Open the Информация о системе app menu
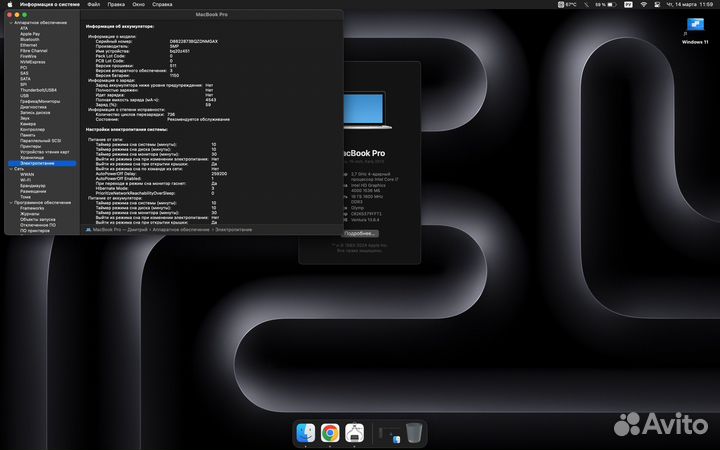720x450 pixels. click(50, 5)
